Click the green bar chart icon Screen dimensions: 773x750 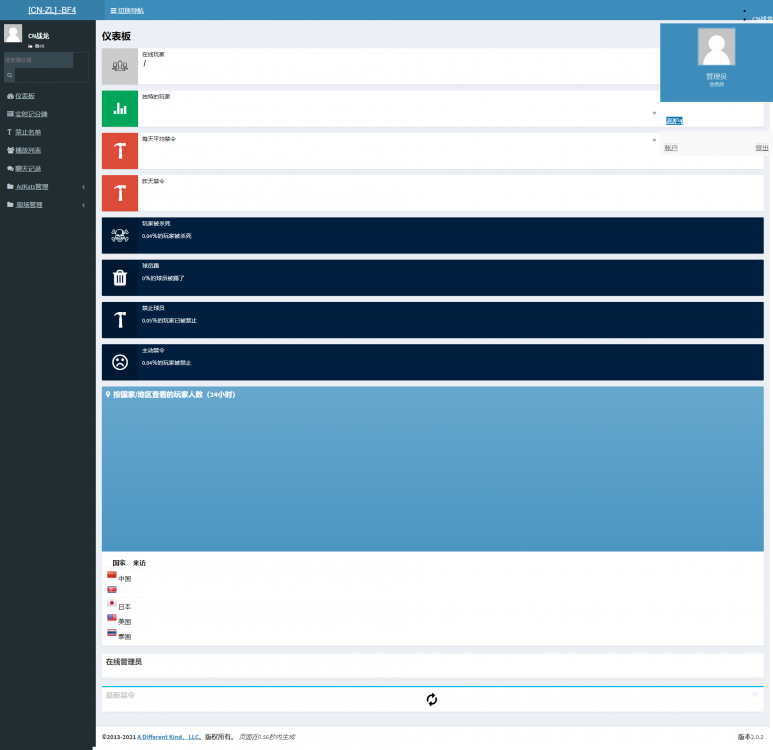(120, 109)
